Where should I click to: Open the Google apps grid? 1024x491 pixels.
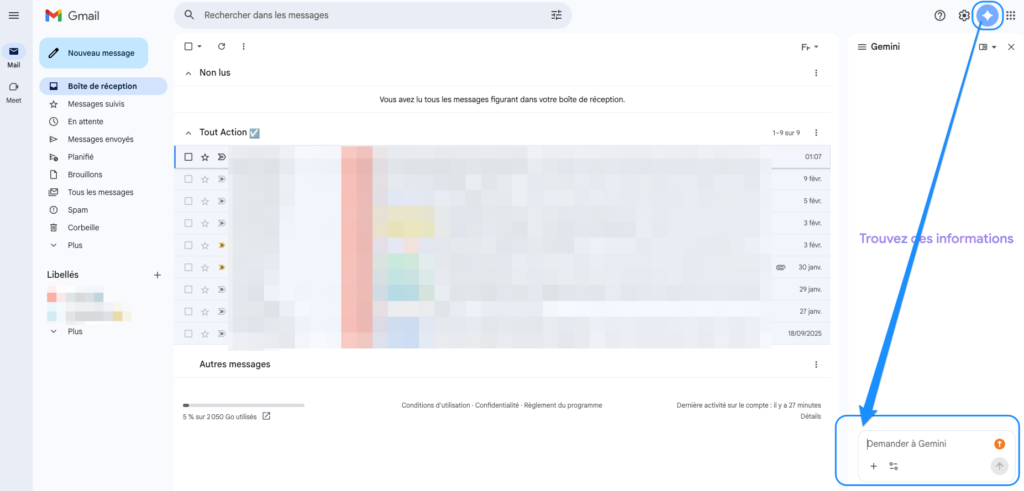point(1010,15)
